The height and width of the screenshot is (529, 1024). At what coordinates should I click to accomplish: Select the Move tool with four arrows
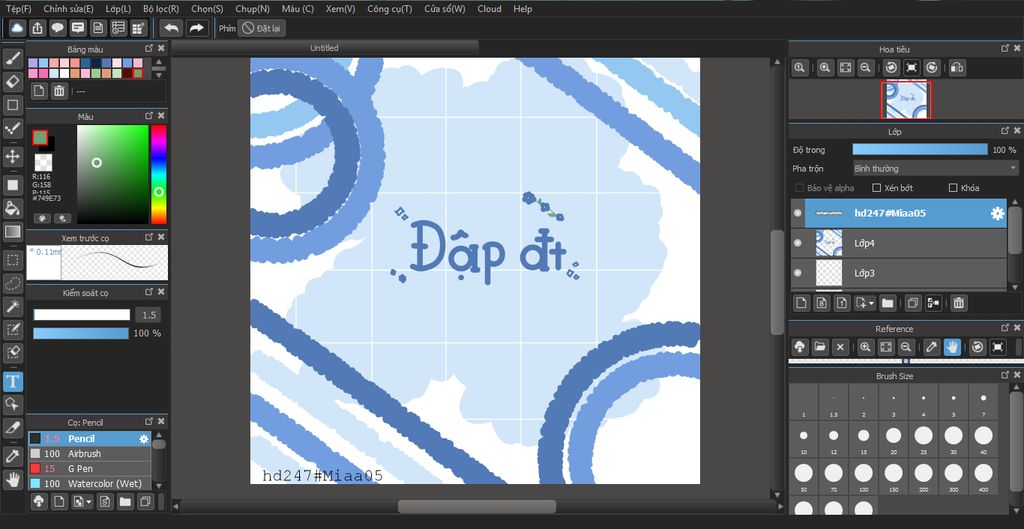[x=13, y=156]
